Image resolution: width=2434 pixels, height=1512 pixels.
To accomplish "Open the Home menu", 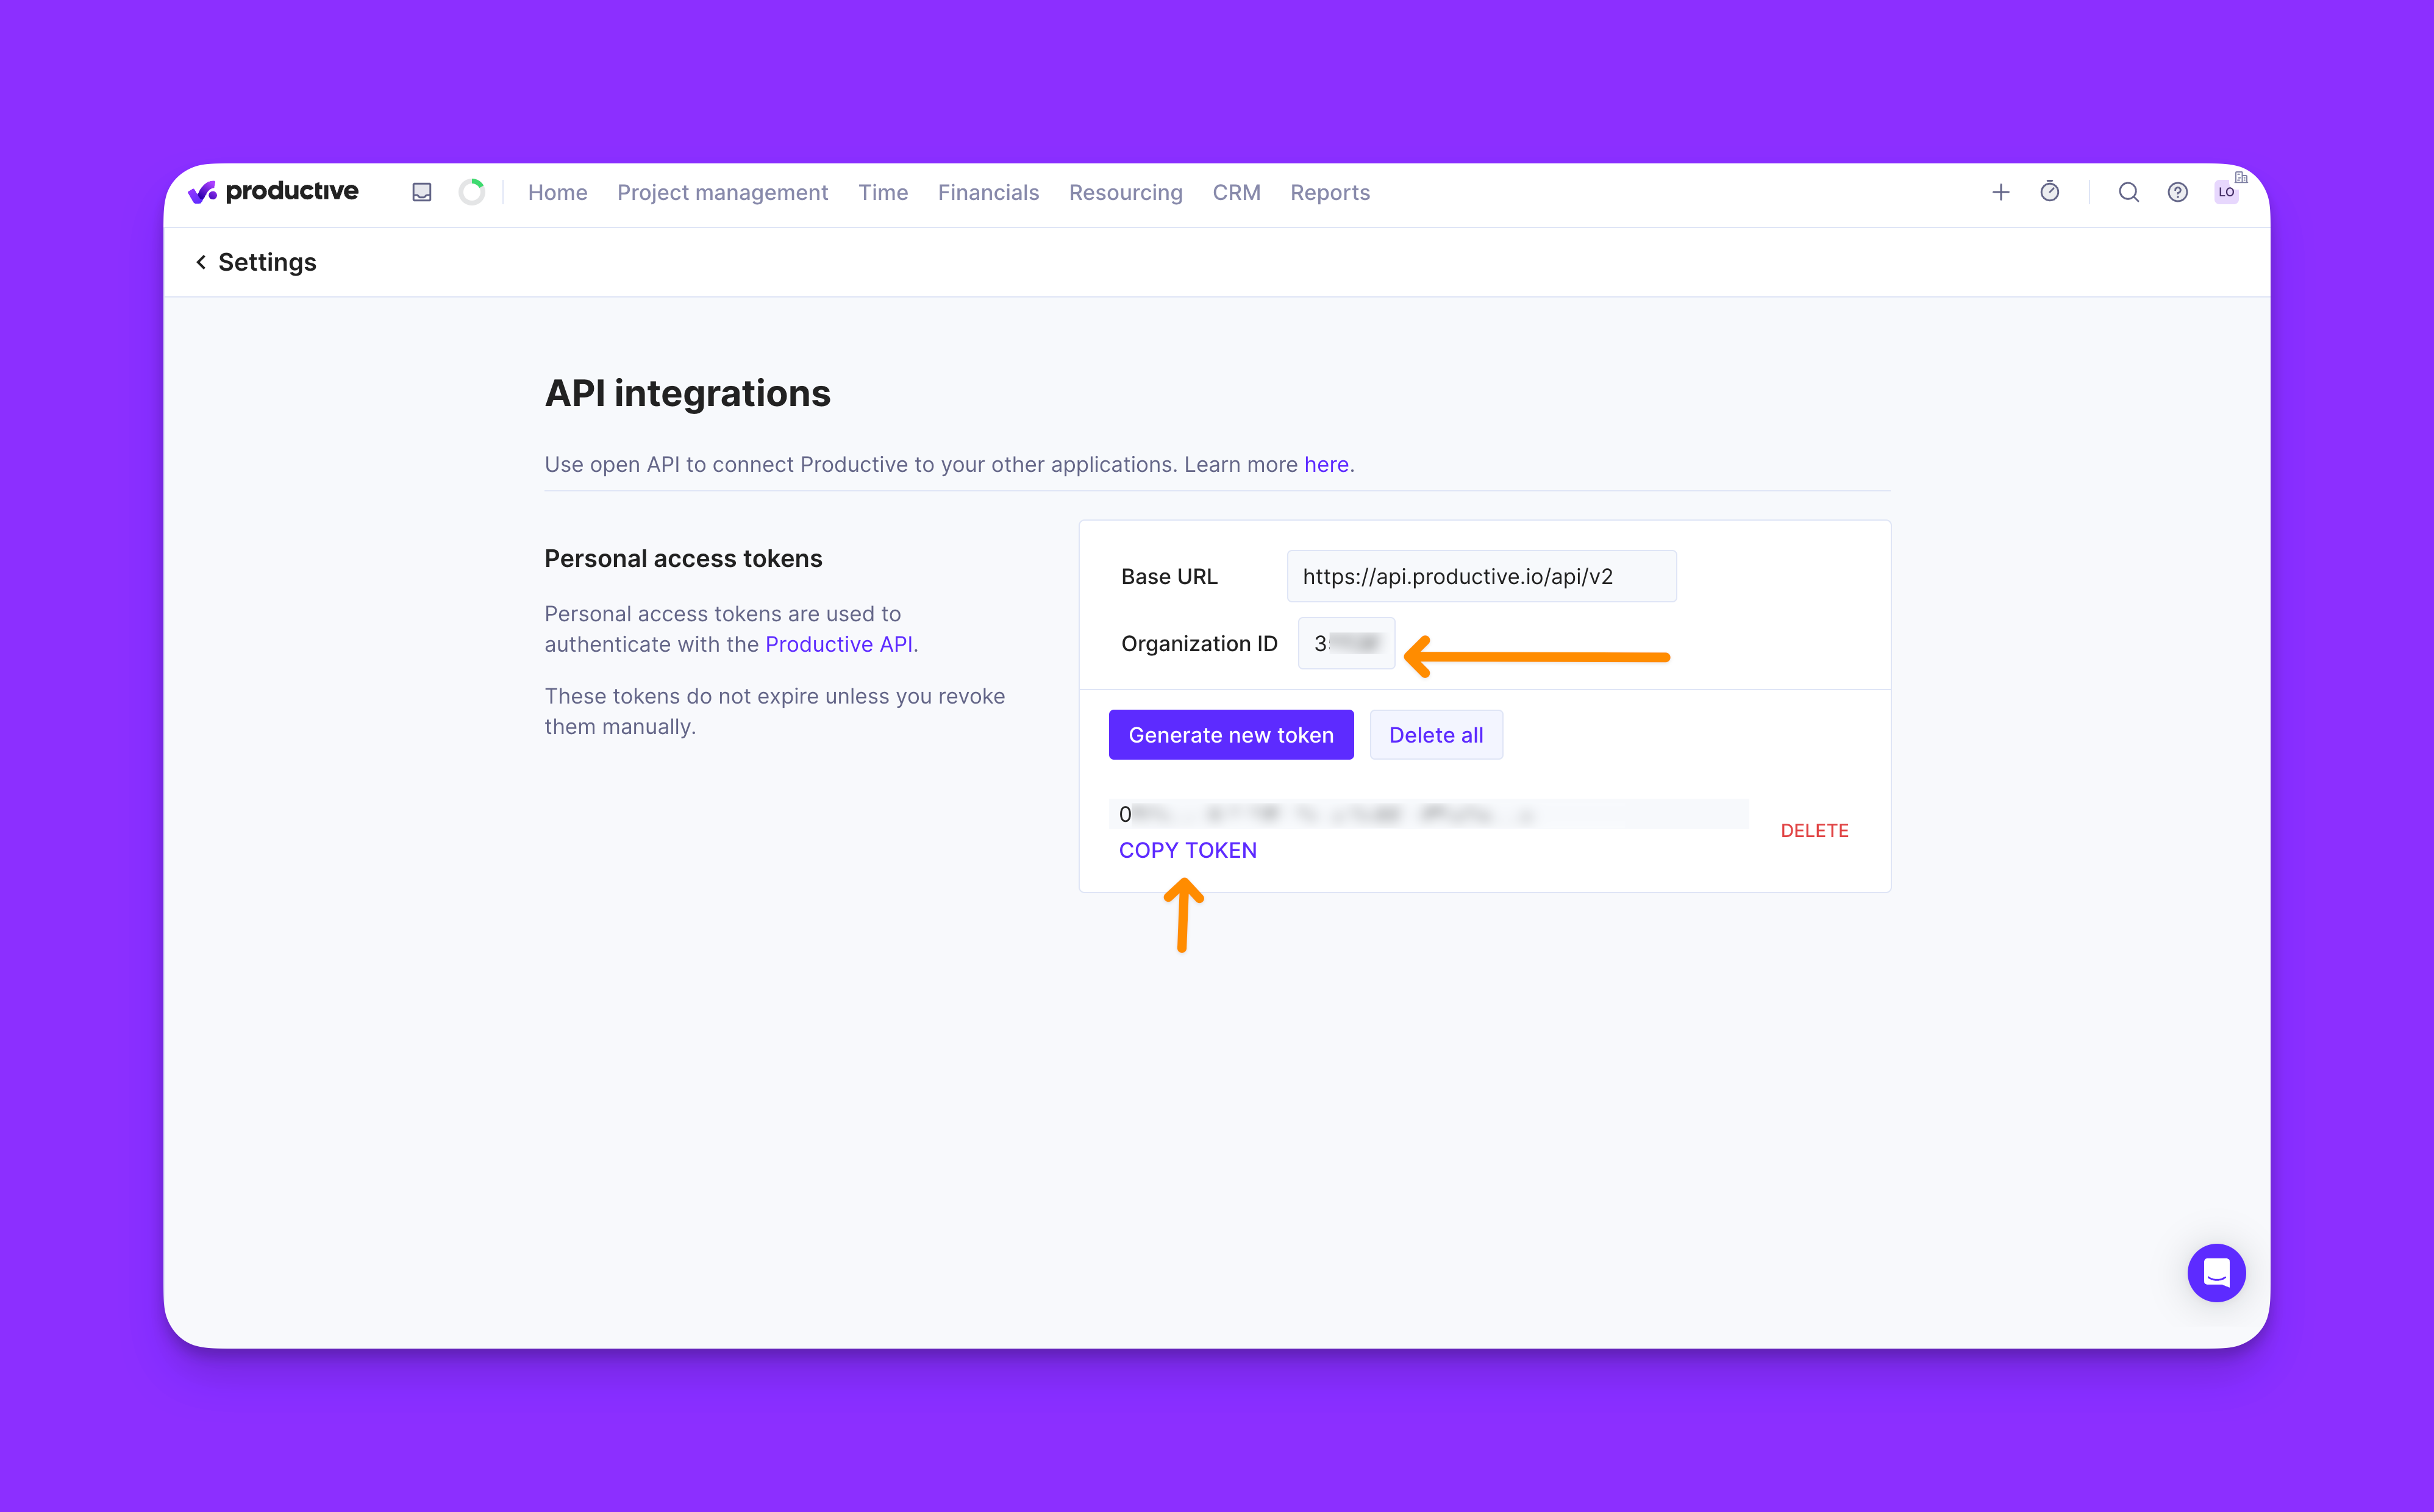I will coord(557,192).
